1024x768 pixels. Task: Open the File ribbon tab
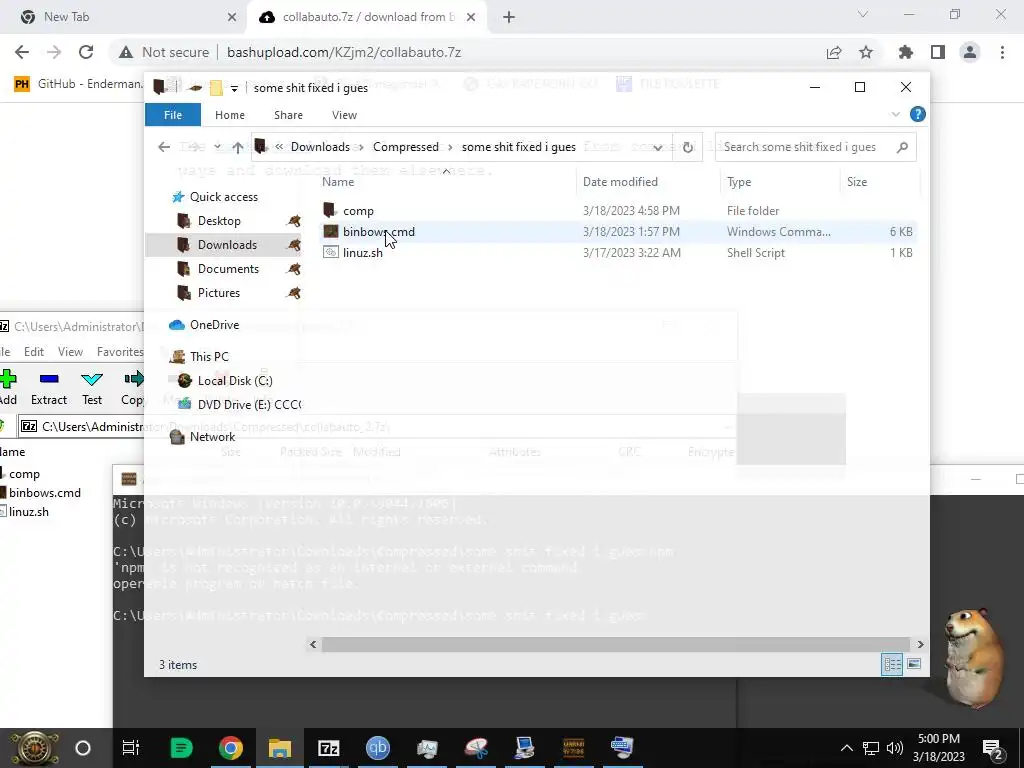click(172, 115)
